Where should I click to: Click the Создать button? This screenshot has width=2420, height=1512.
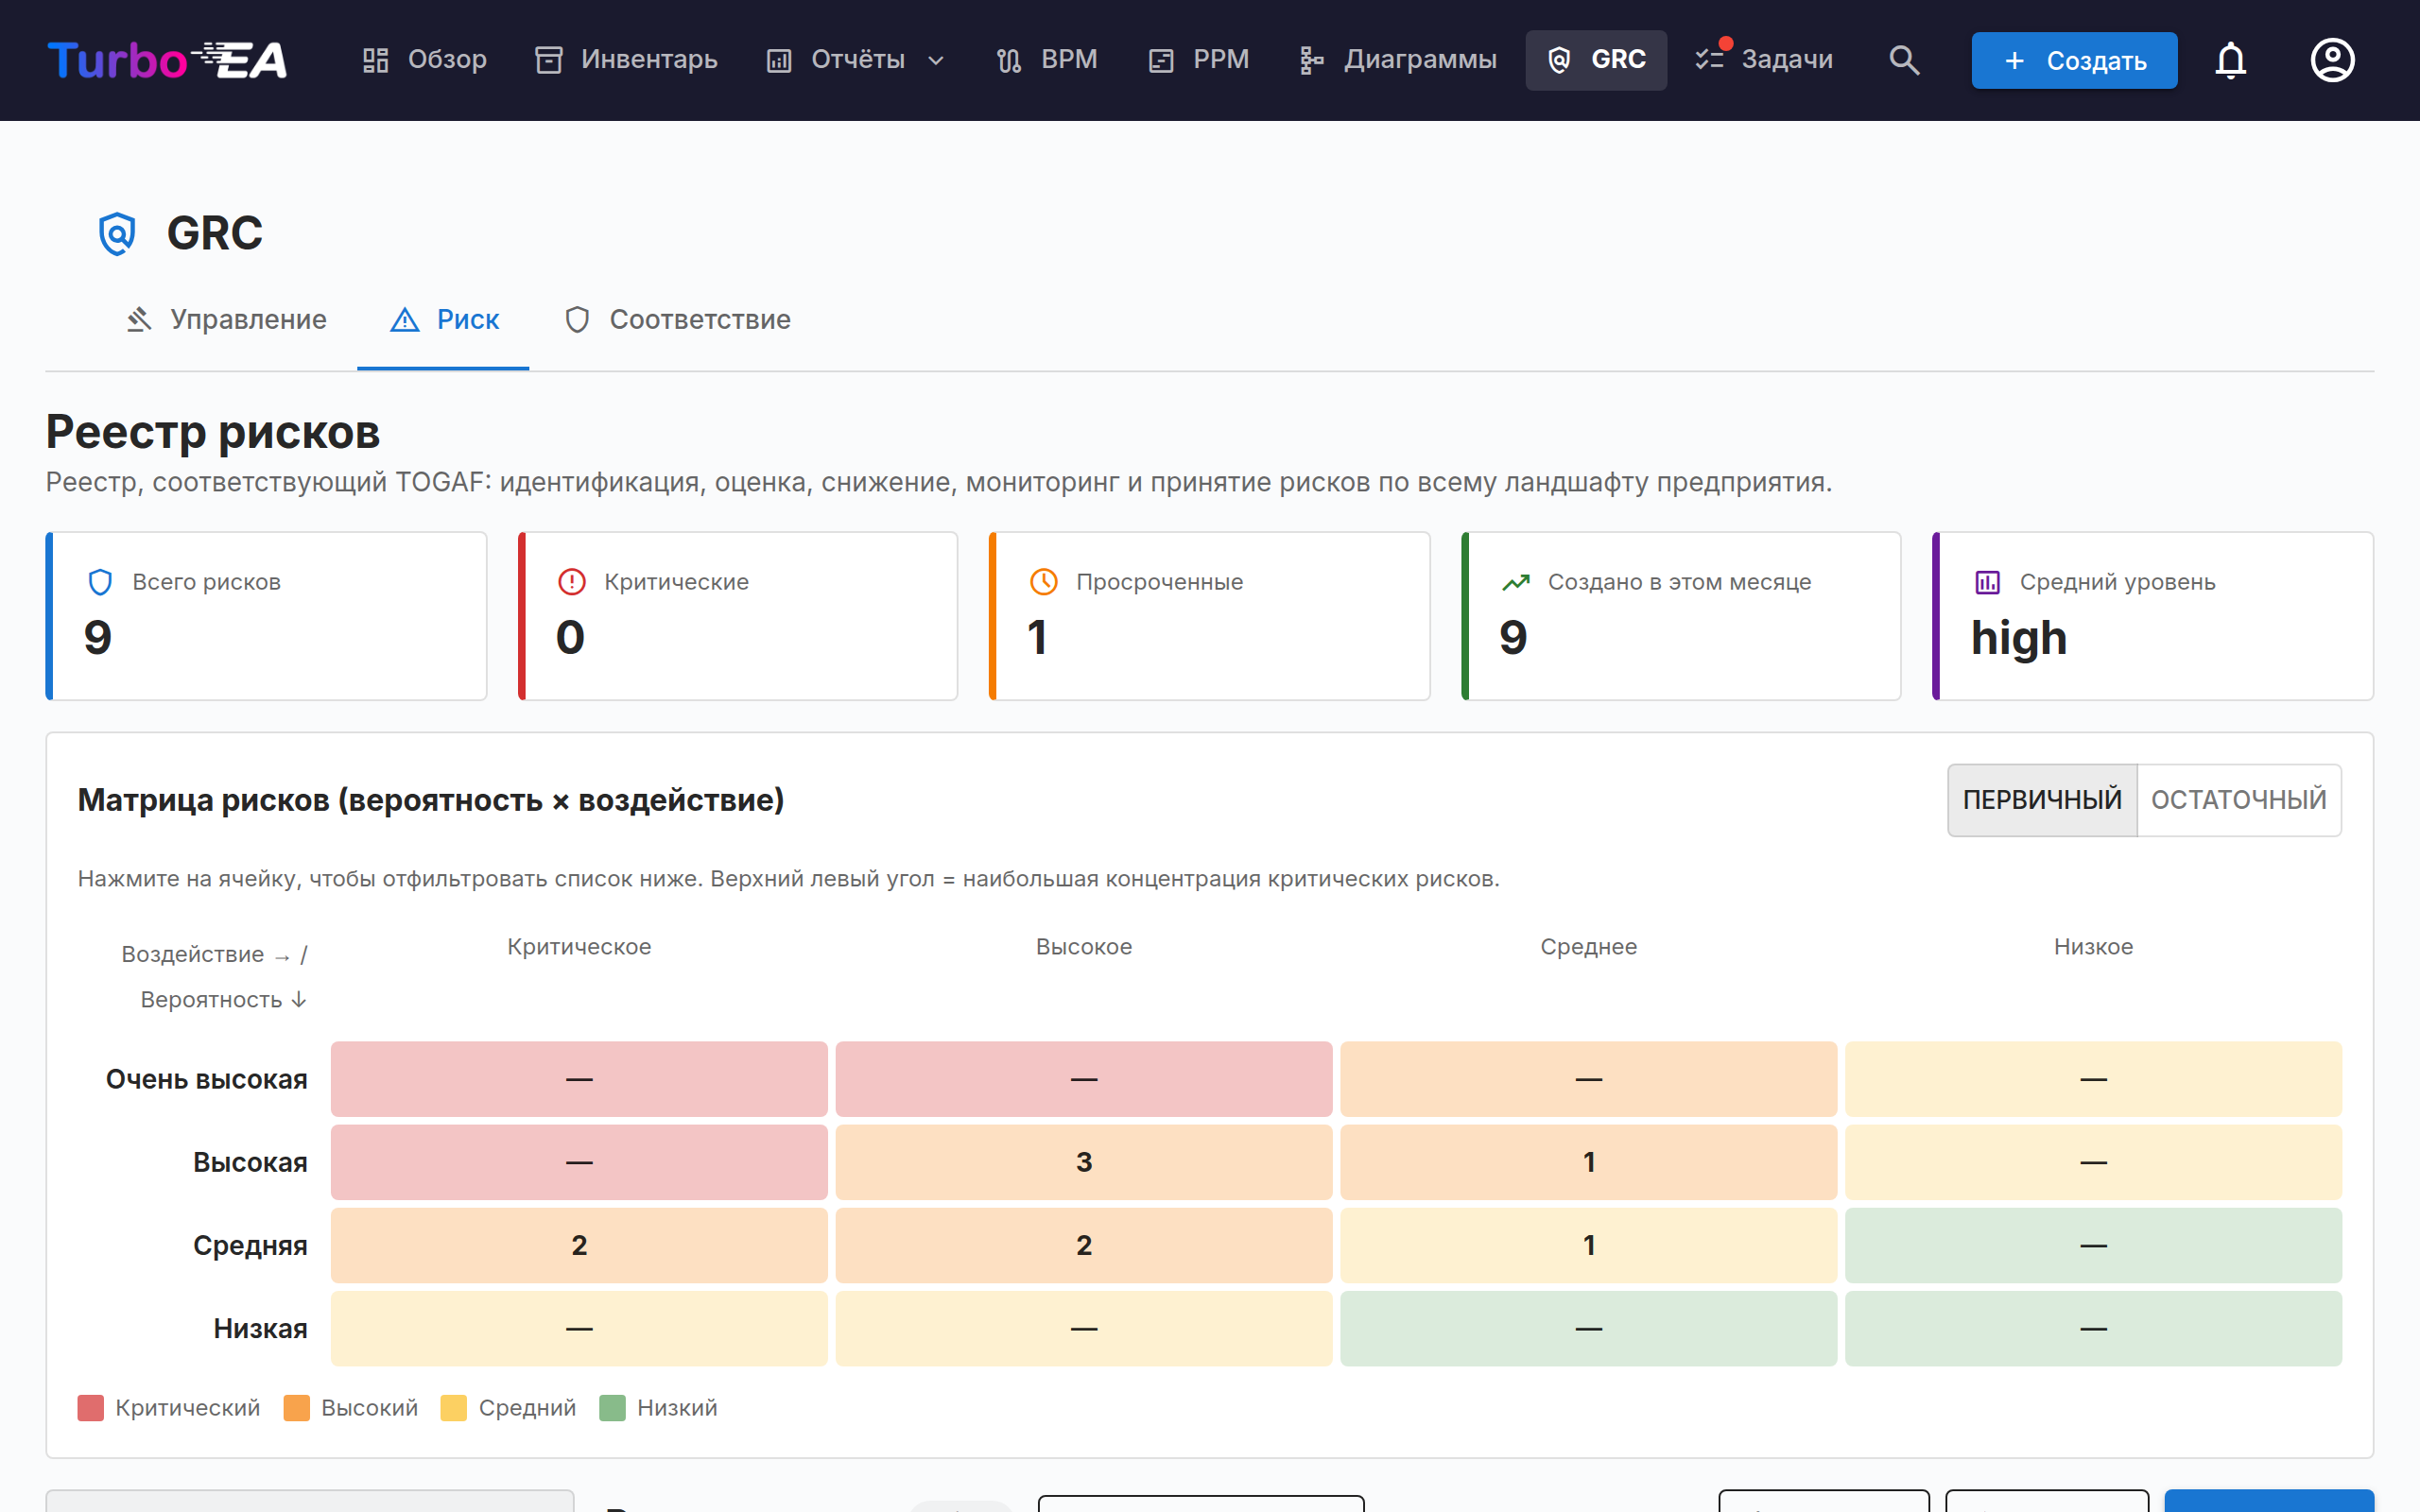point(2074,60)
